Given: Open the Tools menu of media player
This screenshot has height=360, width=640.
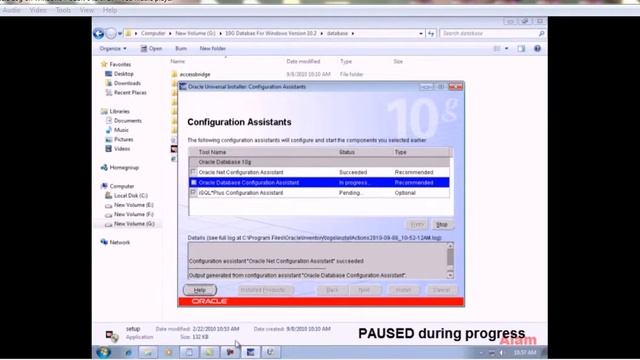Looking at the screenshot, I should click(63, 10).
